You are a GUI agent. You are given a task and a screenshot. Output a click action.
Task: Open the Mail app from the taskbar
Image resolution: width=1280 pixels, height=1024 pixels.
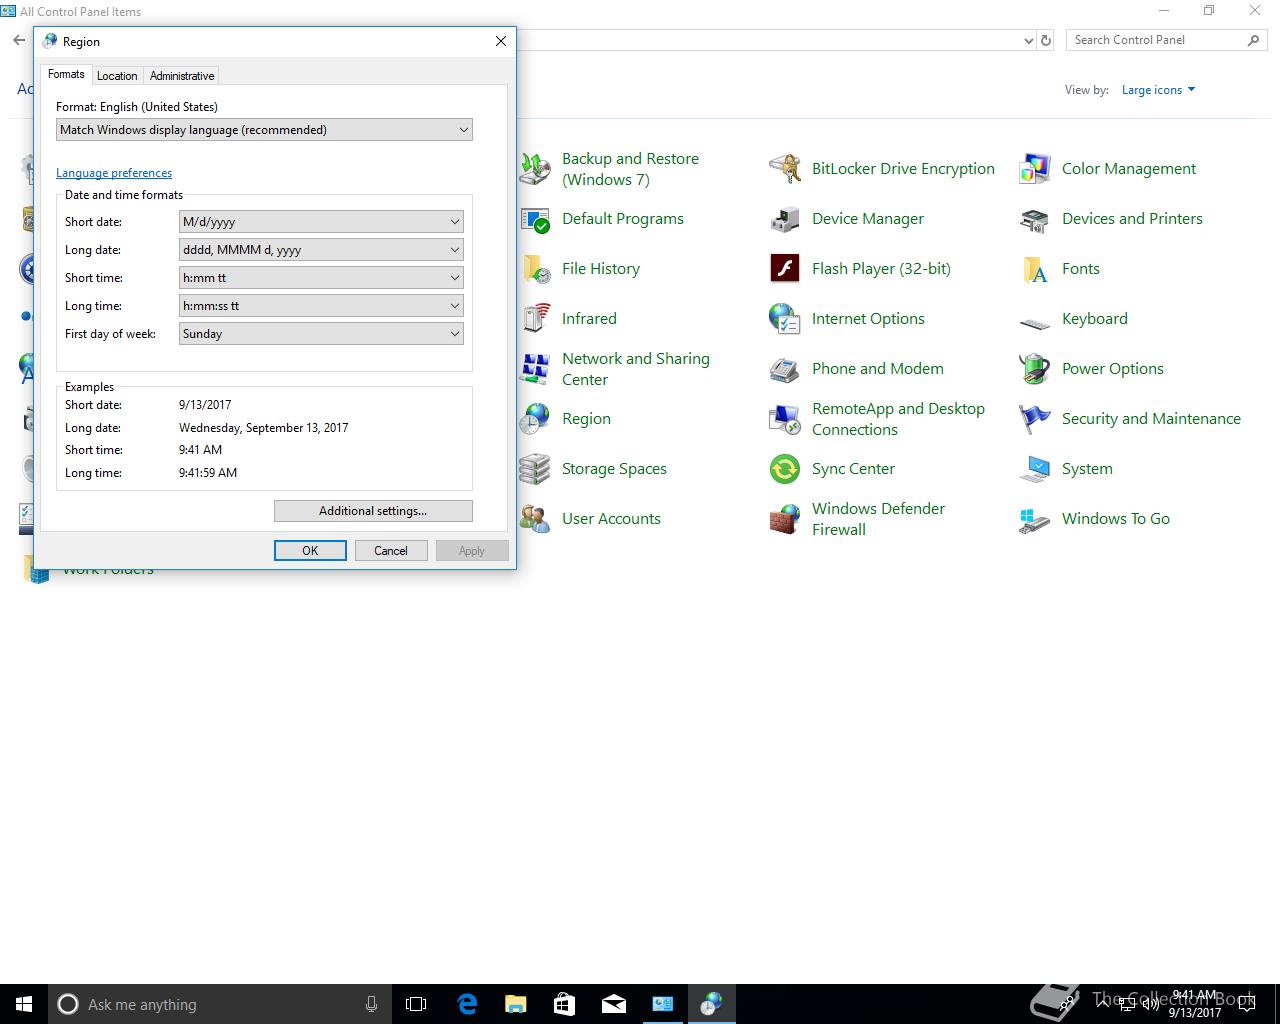614,1004
